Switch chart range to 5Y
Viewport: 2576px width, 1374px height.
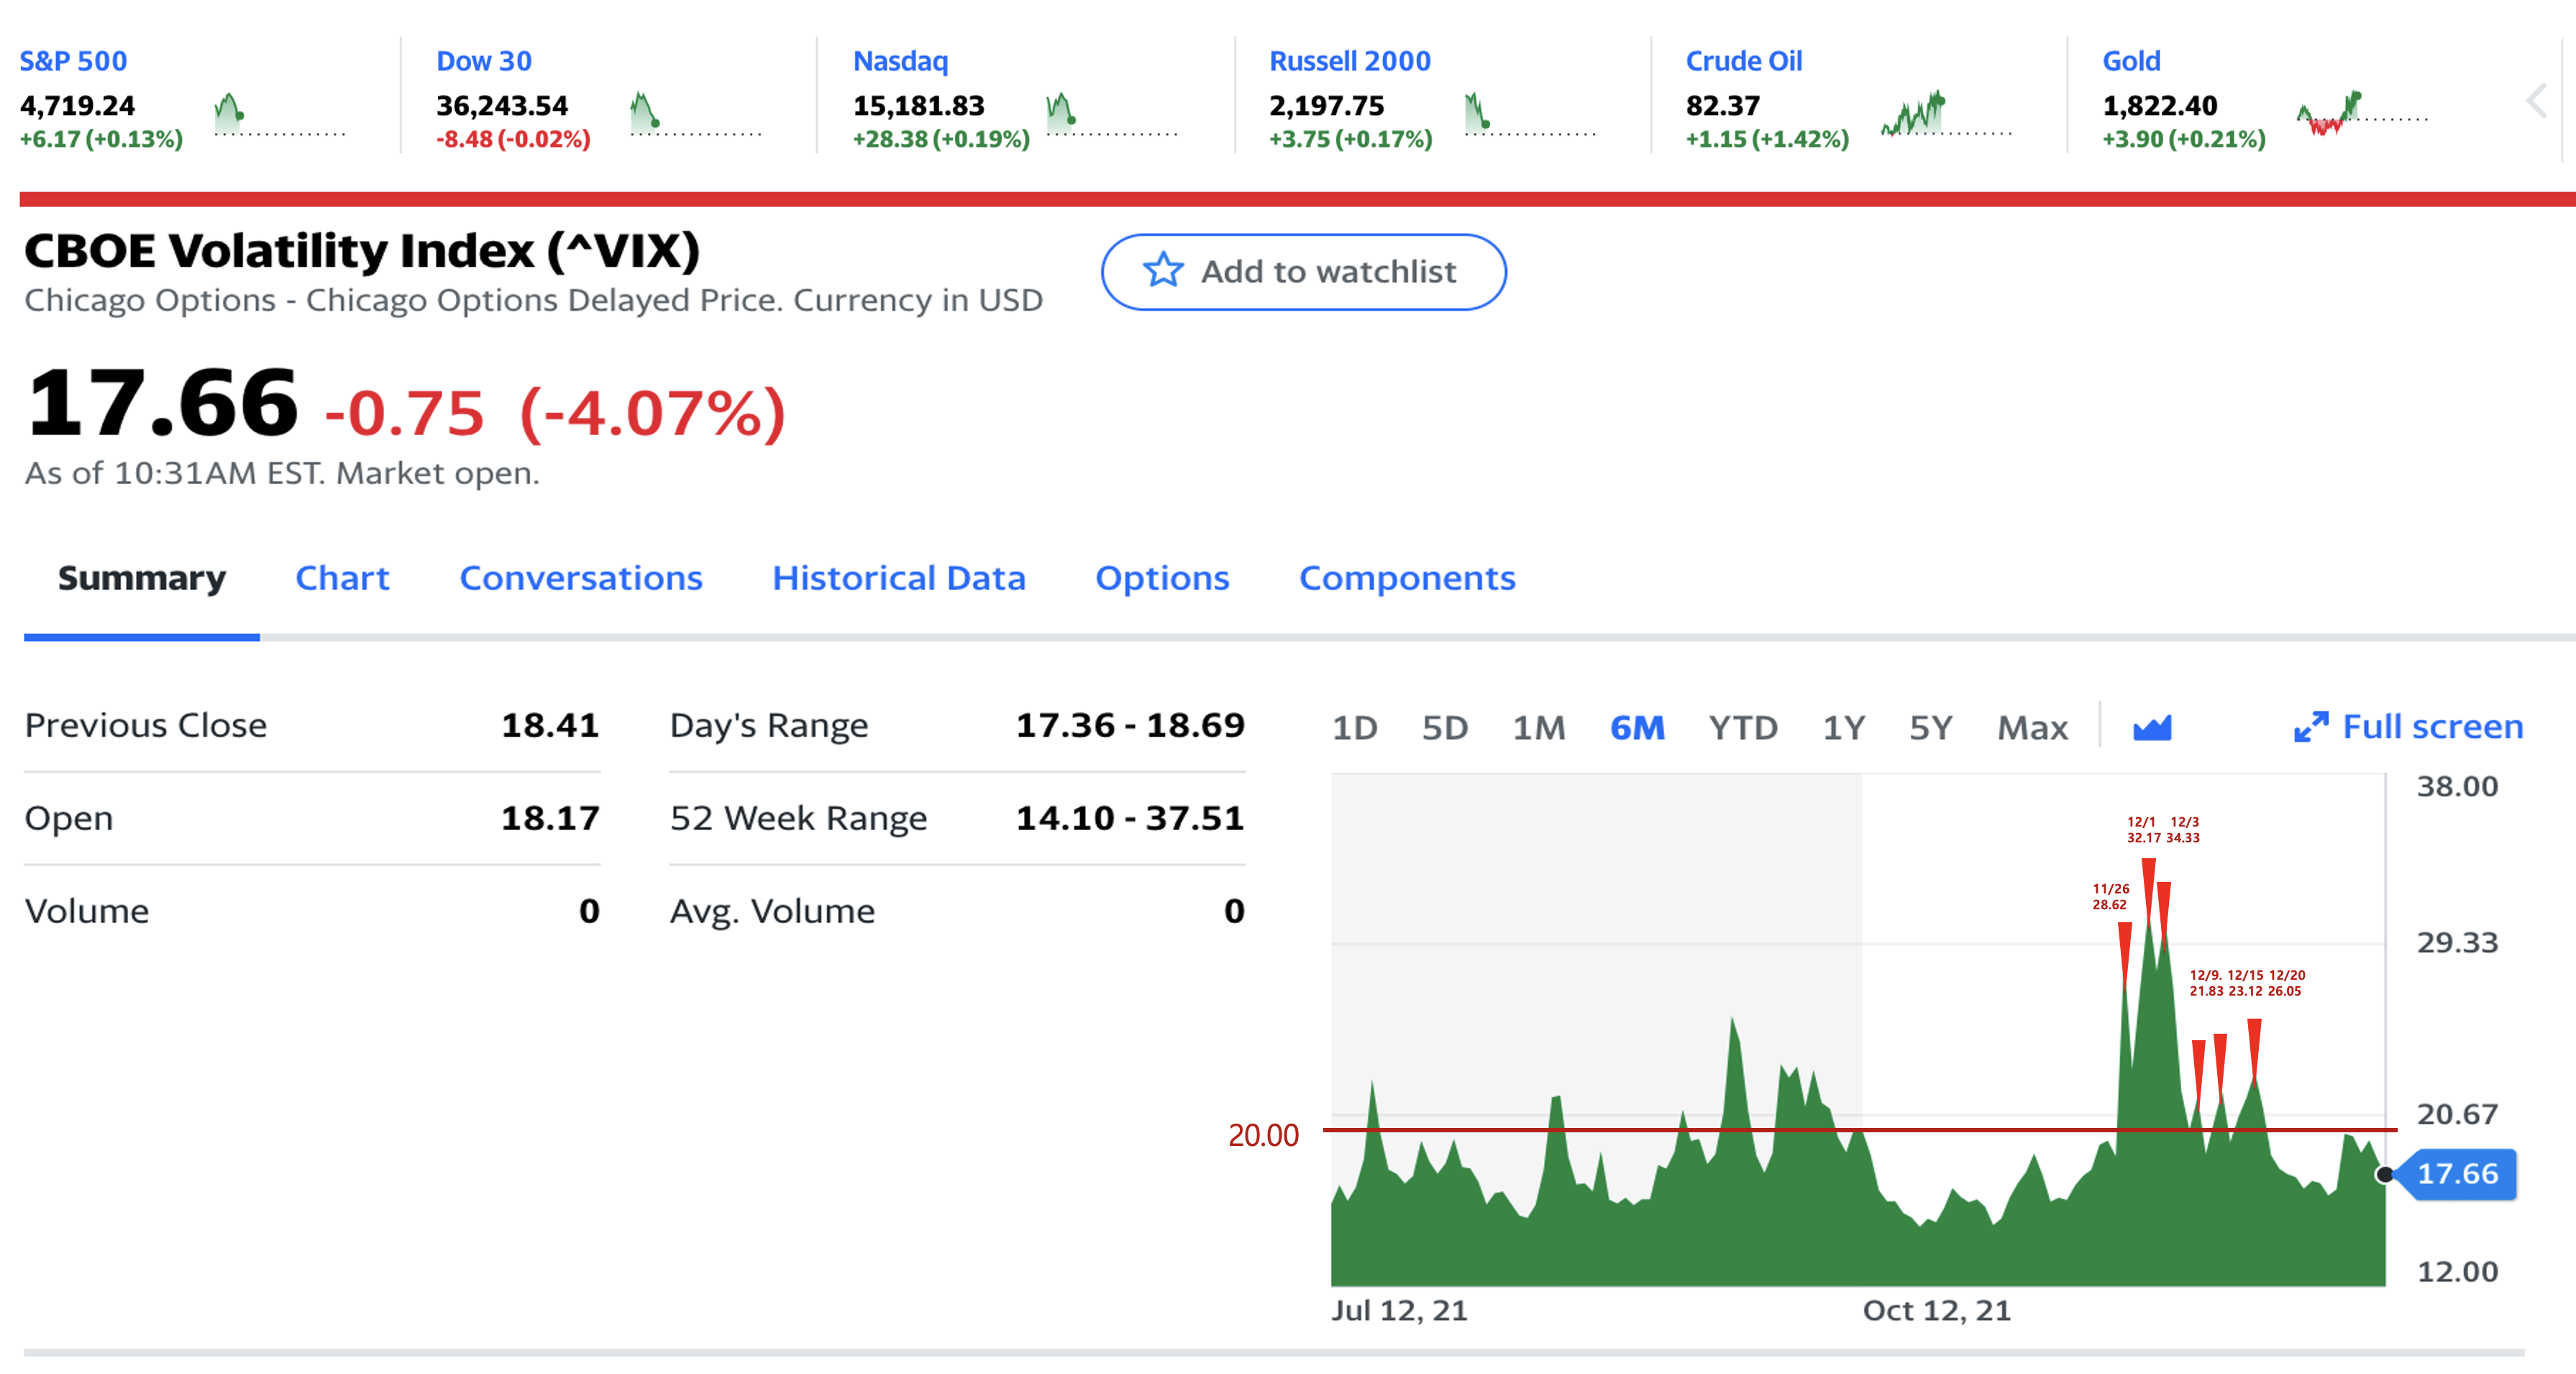click(1930, 728)
